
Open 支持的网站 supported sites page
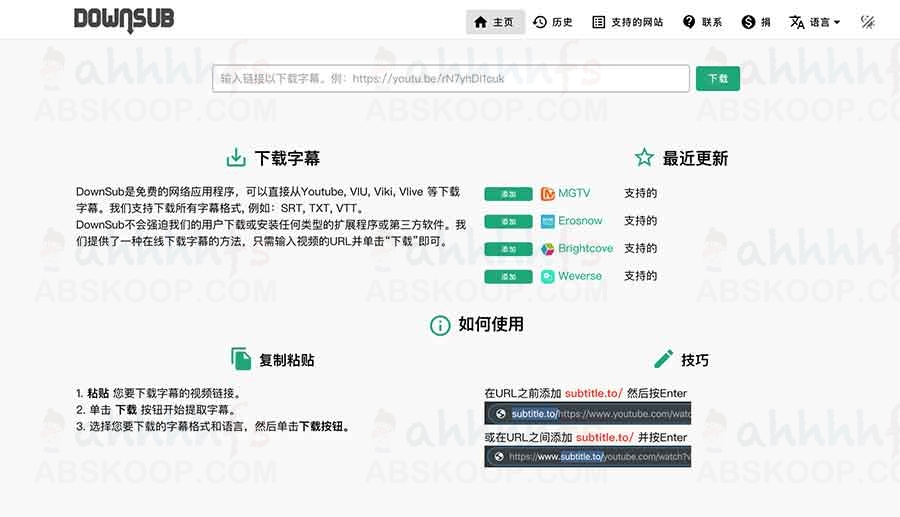pyautogui.click(x=627, y=22)
